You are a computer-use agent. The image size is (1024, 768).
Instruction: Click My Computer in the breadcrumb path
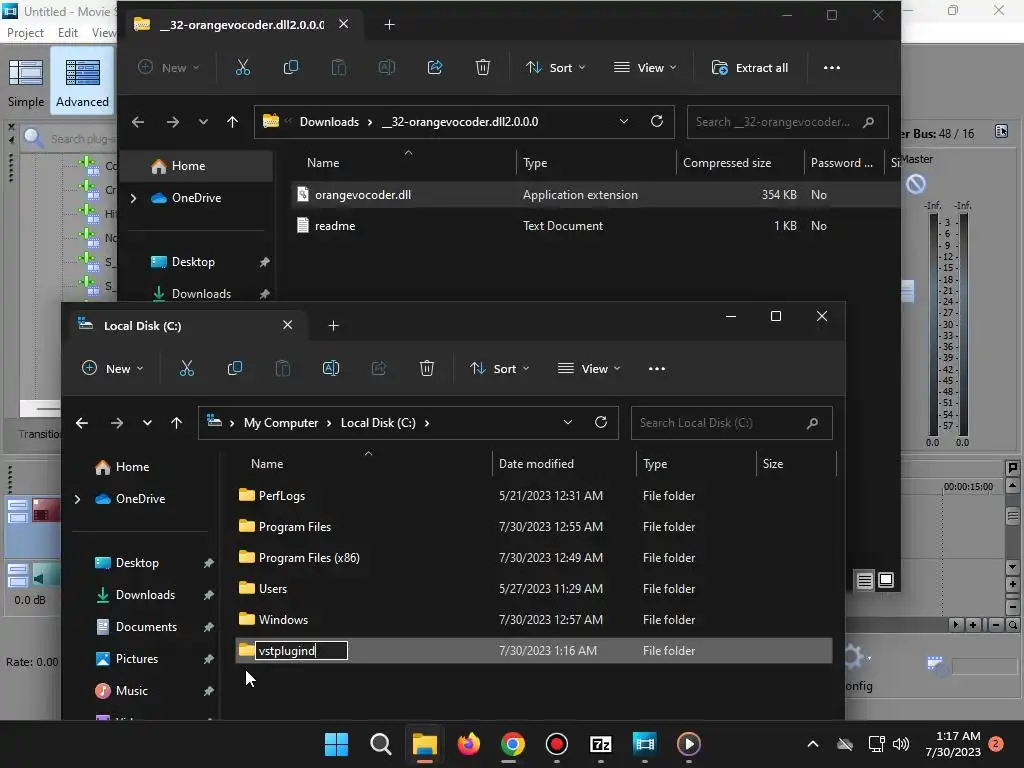tap(281, 423)
